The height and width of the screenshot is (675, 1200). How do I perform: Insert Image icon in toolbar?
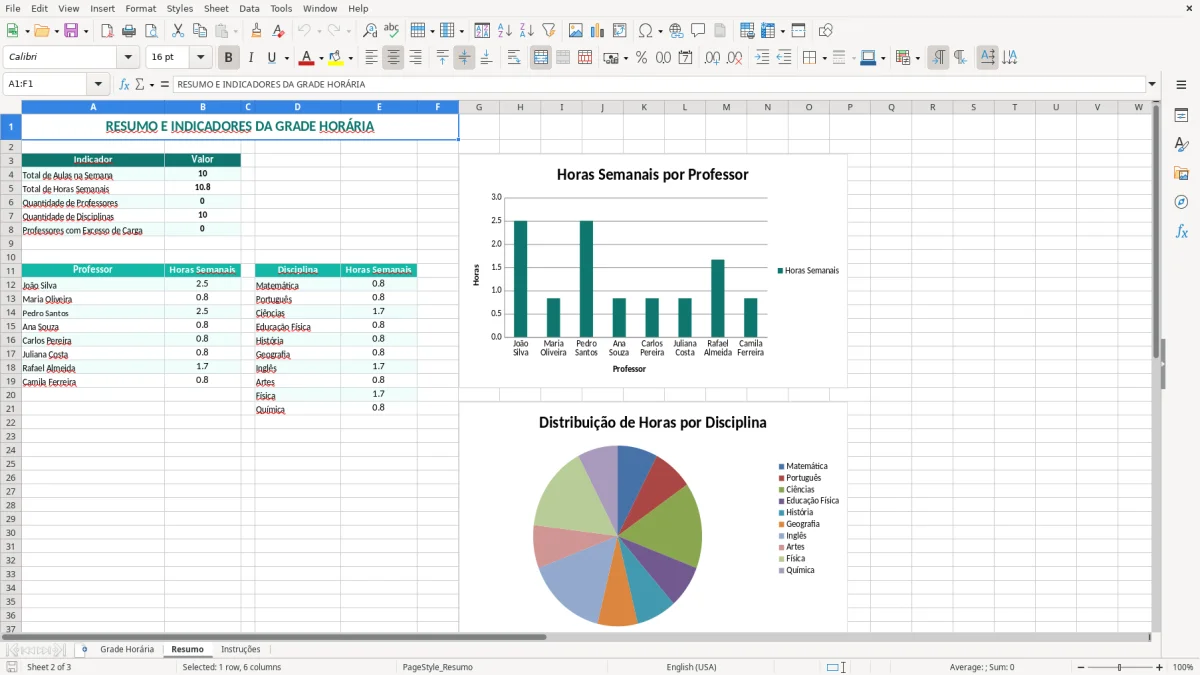[x=576, y=31]
